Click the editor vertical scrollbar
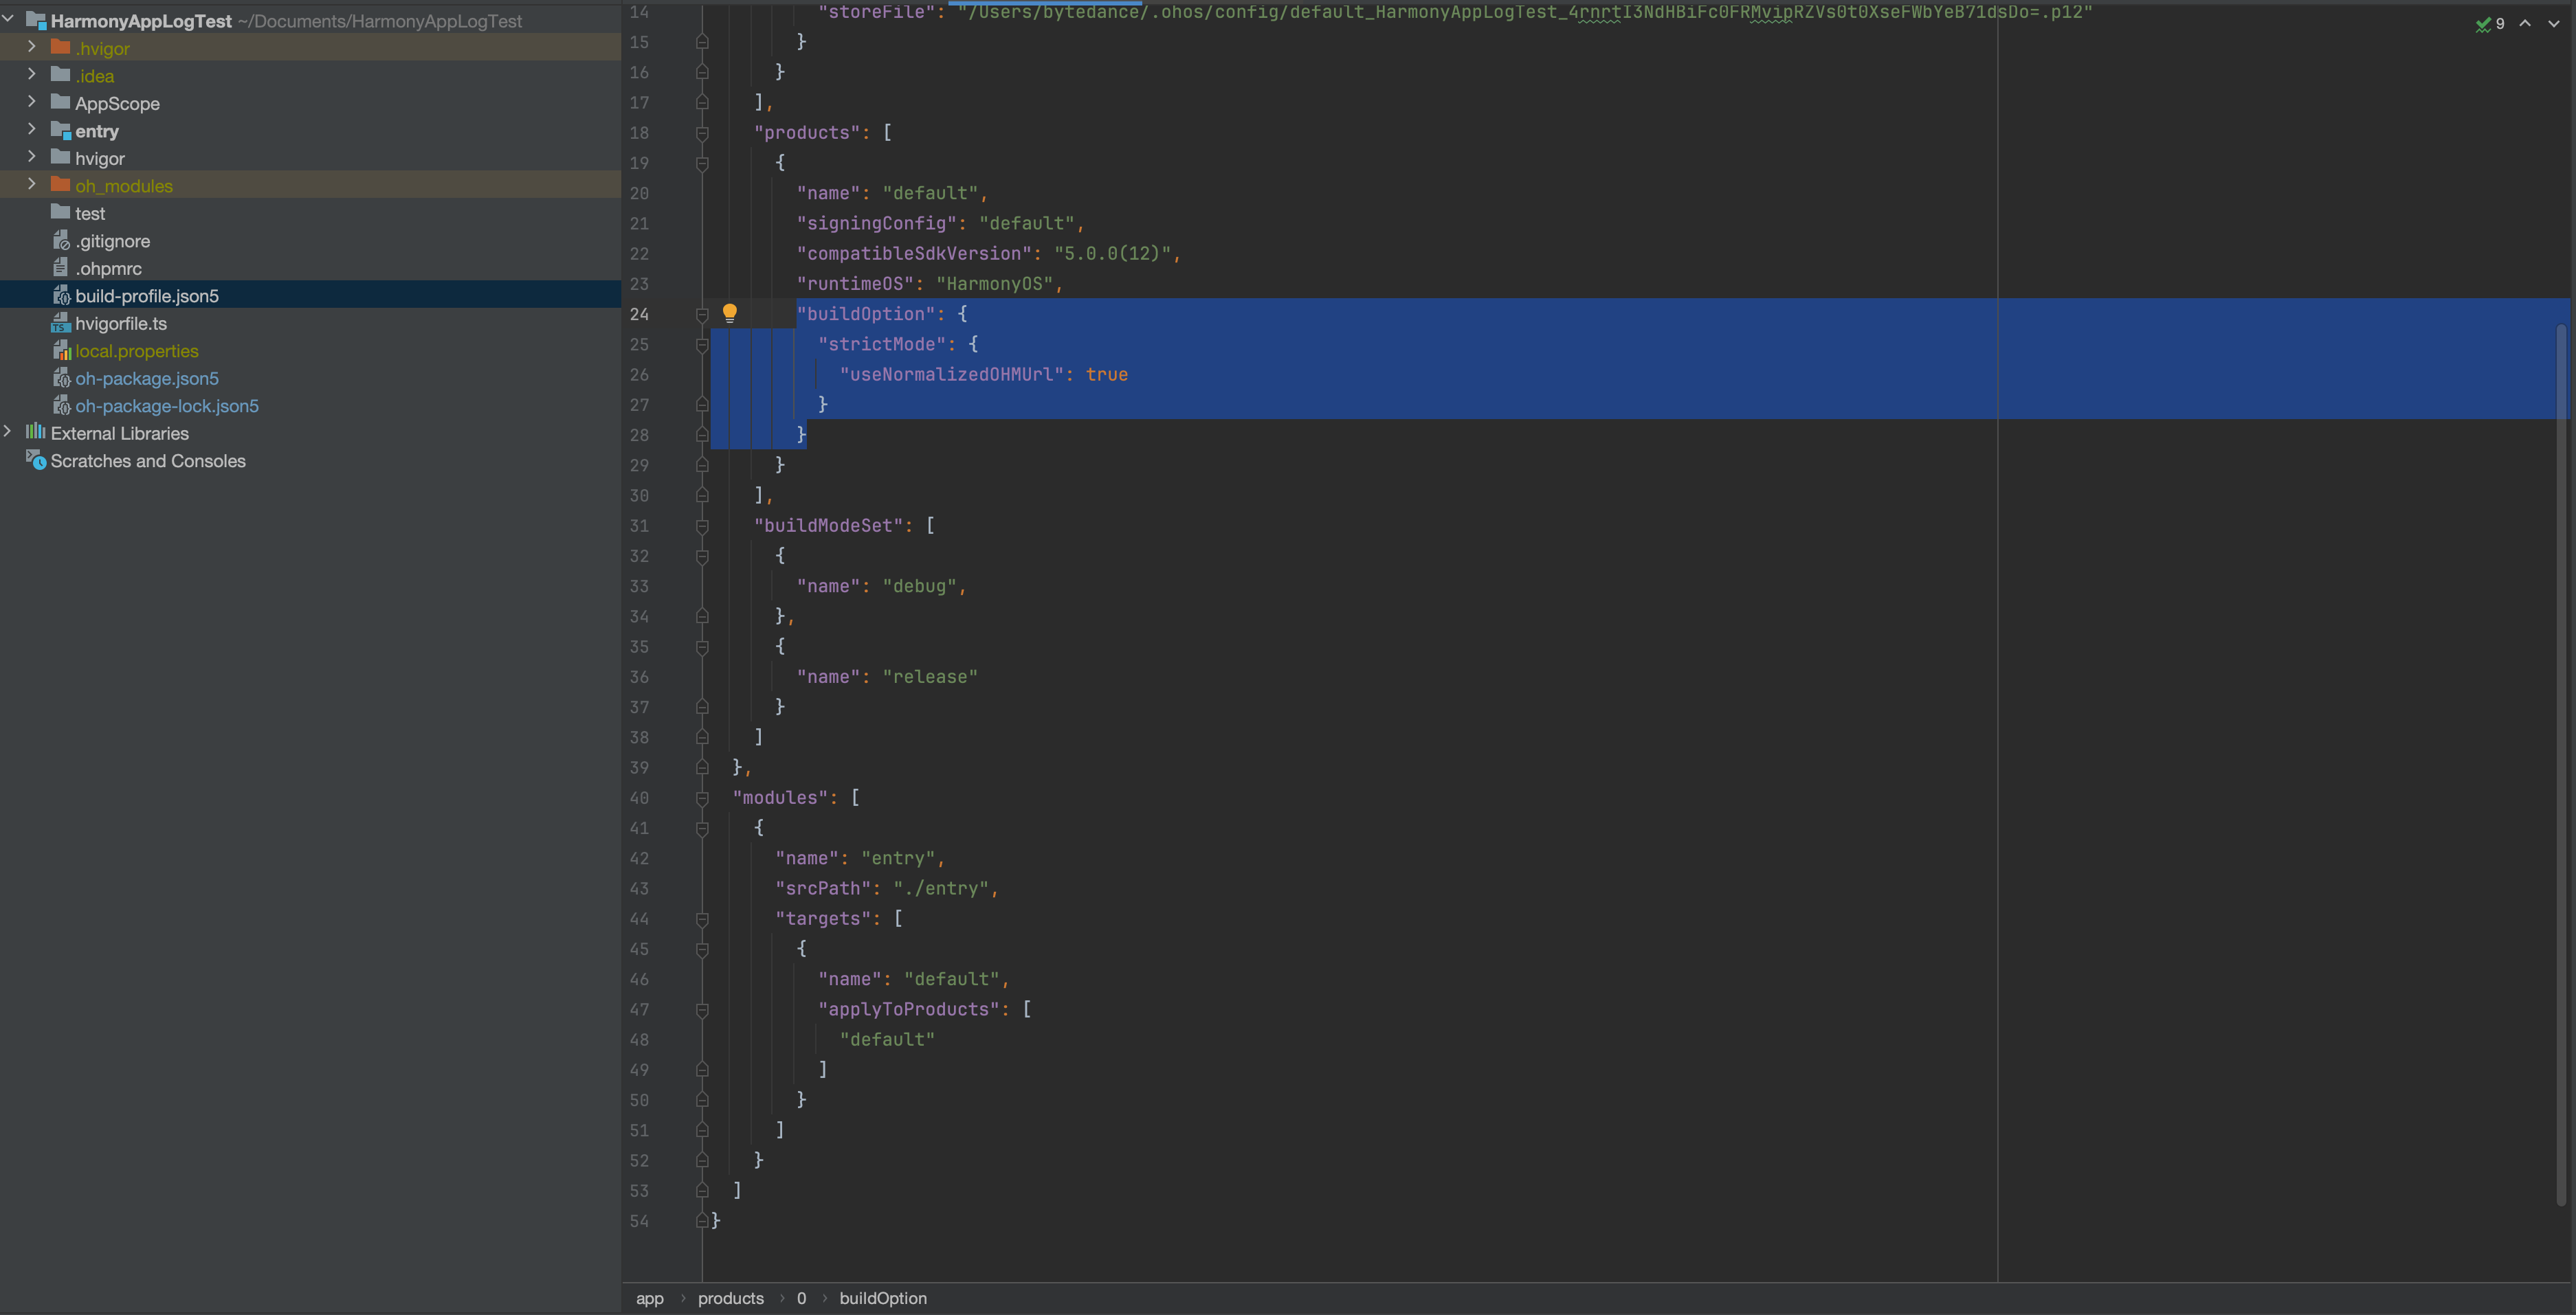The image size is (2576, 1315). point(2562,765)
